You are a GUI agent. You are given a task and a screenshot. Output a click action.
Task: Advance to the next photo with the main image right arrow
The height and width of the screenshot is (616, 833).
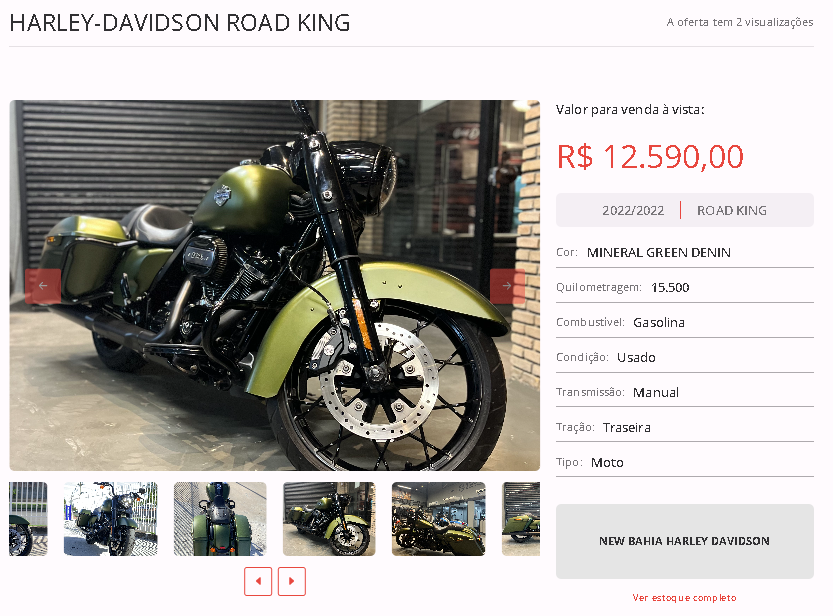pyautogui.click(x=507, y=286)
